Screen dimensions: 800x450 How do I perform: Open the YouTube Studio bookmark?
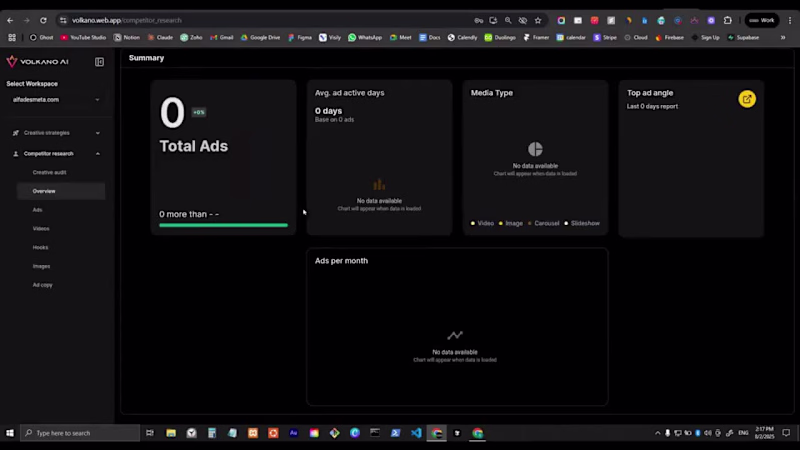(x=83, y=37)
